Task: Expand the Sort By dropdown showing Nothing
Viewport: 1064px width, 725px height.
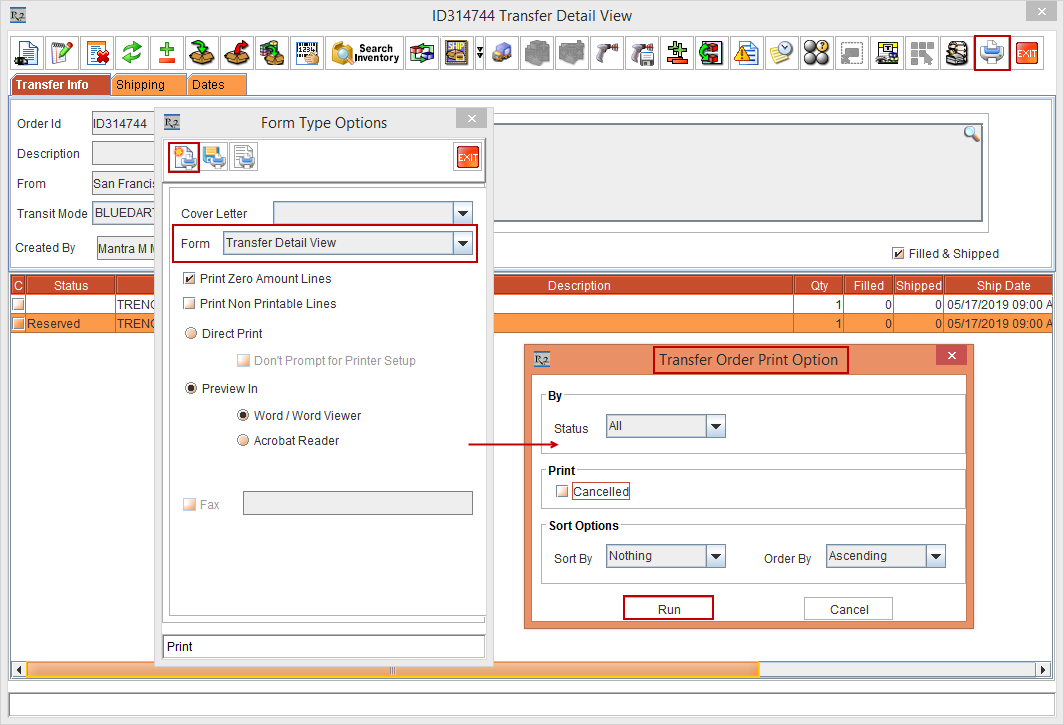Action: (x=715, y=556)
